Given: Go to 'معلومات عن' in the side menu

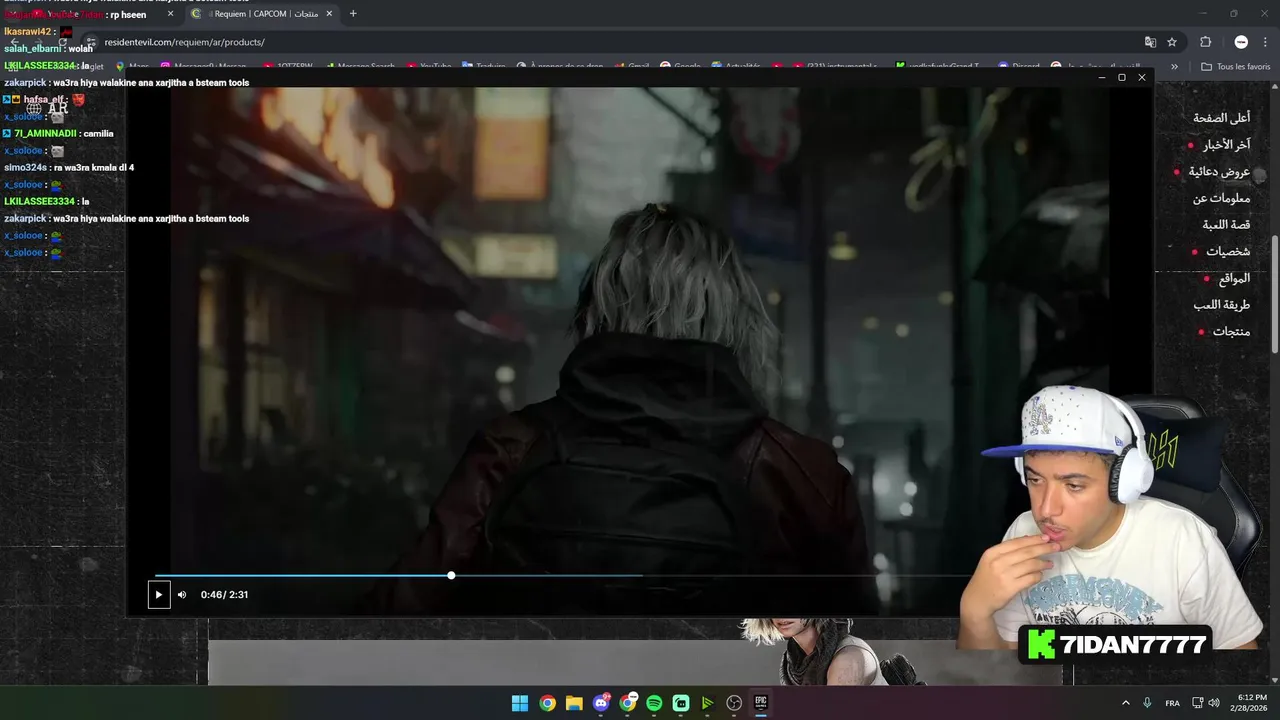Looking at the screenshot, I should coord(1221,198).
